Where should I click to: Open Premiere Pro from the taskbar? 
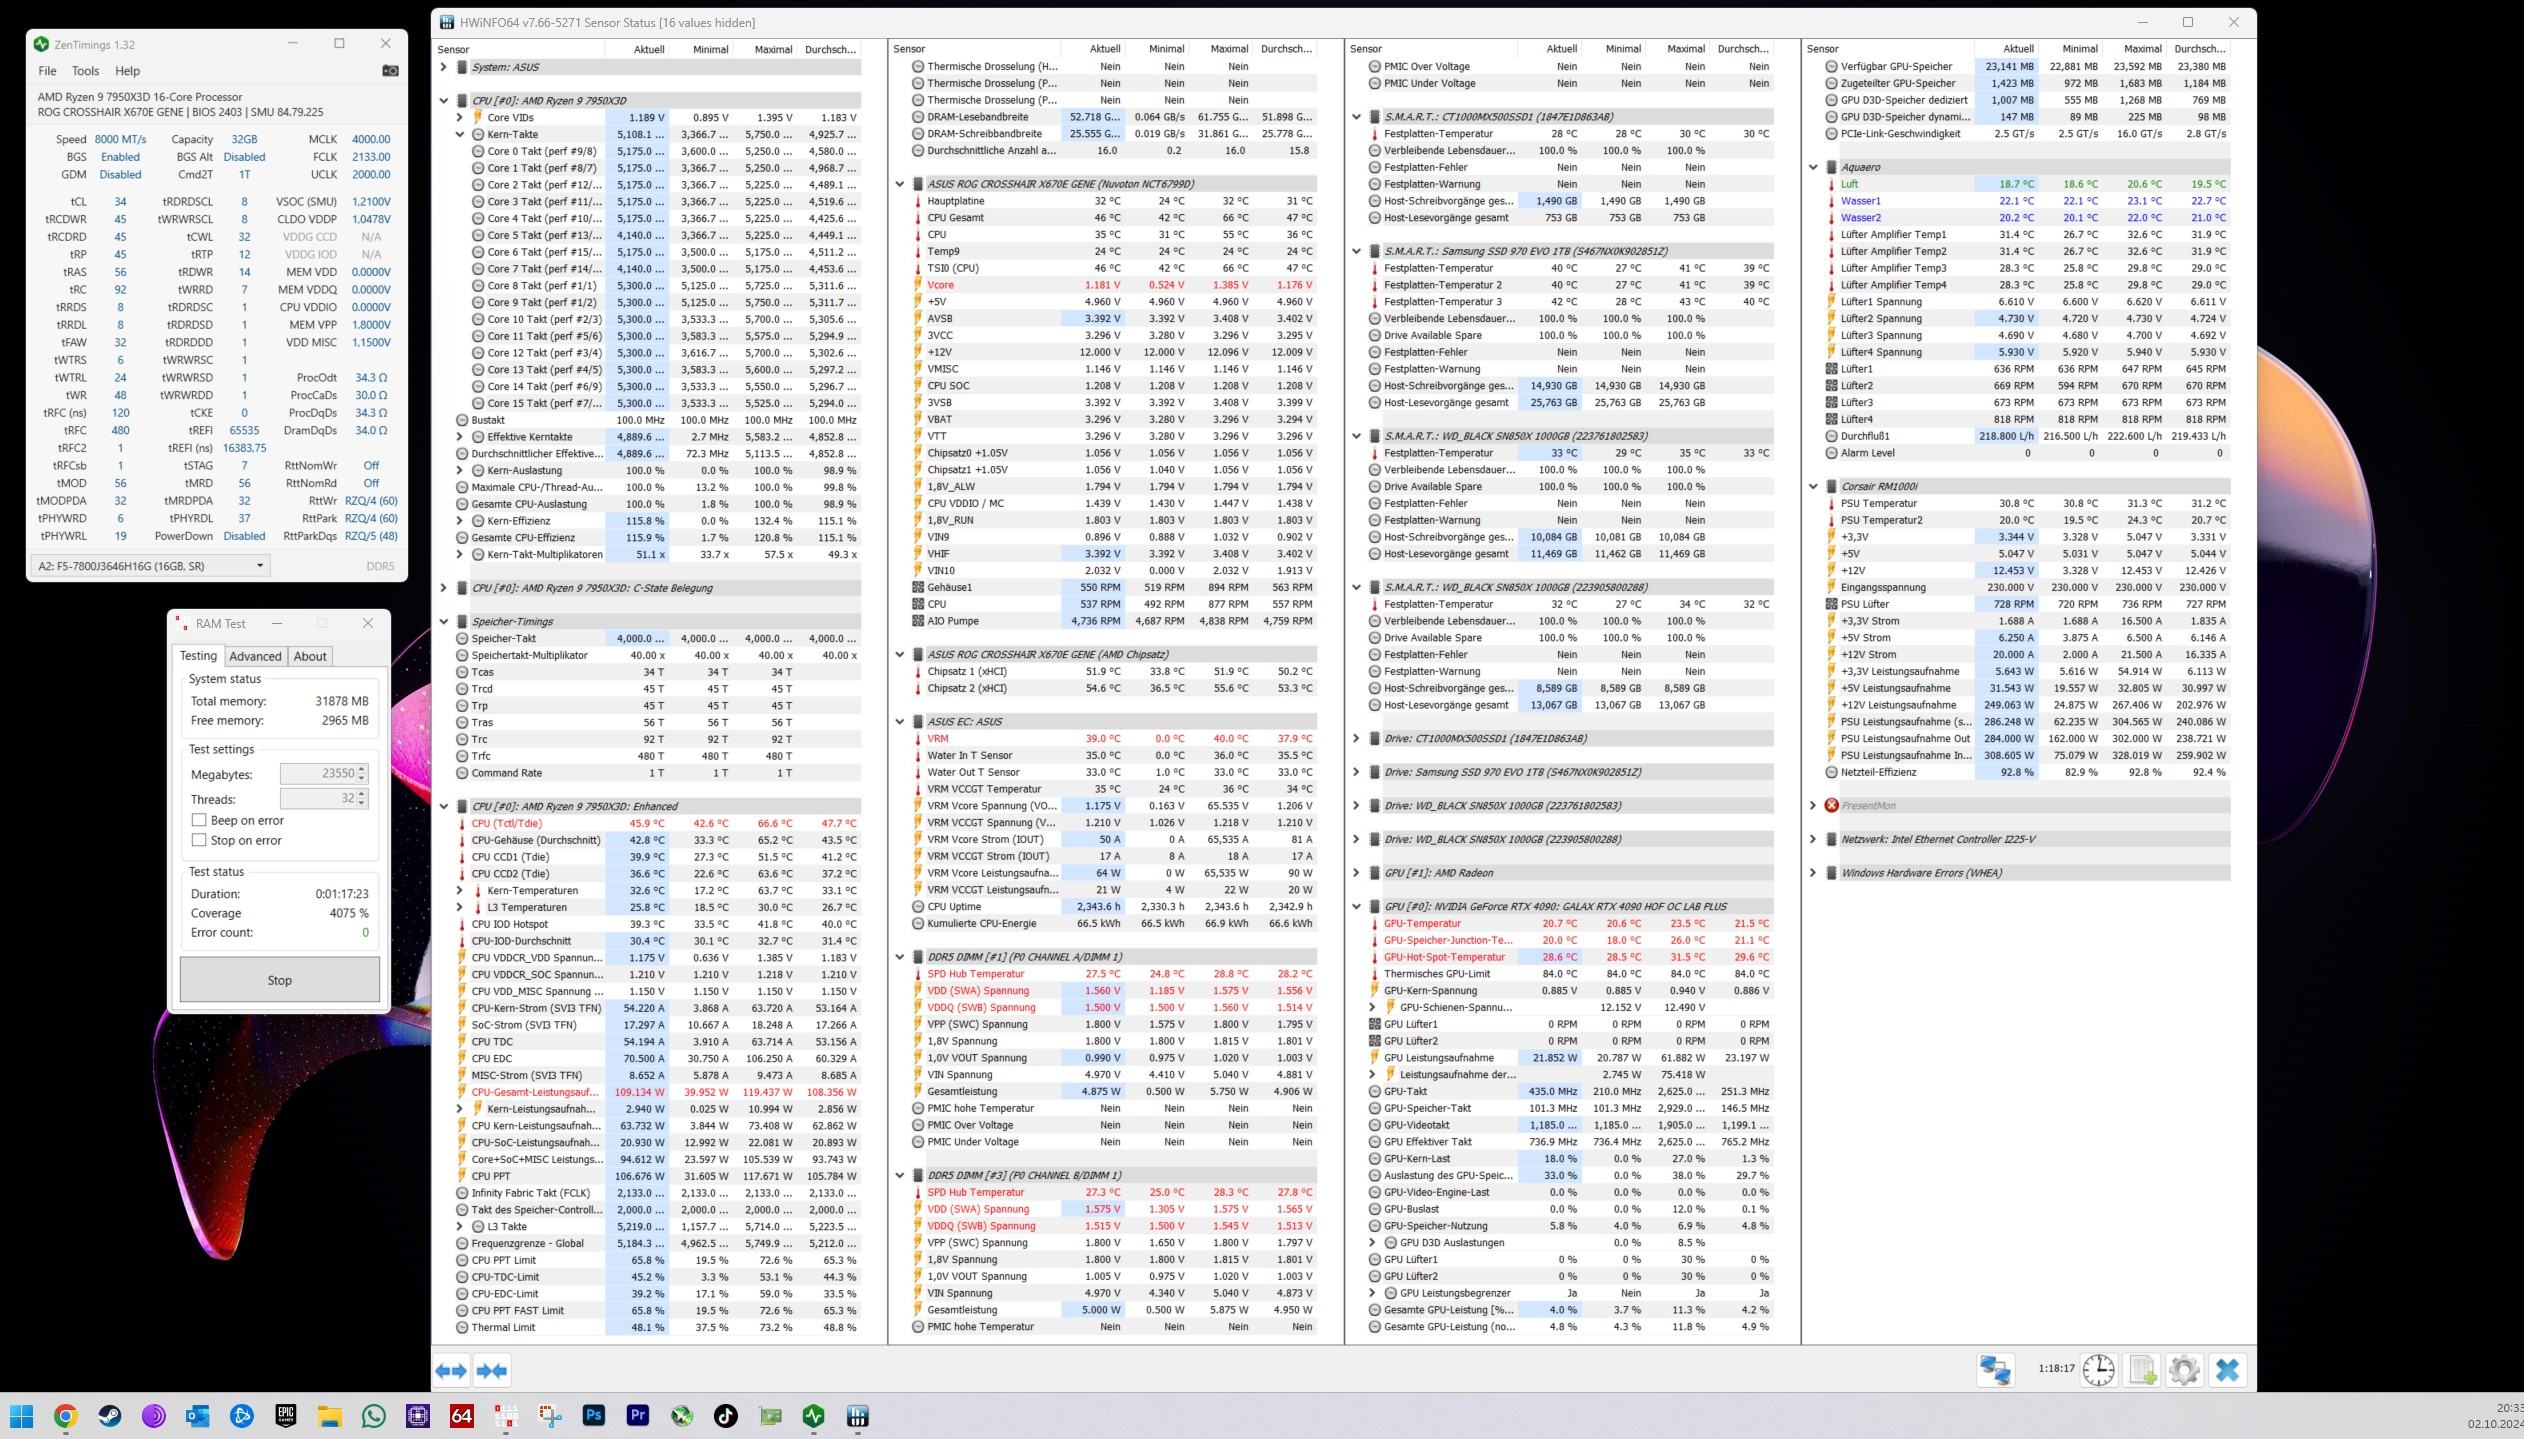pos(638,1416)
